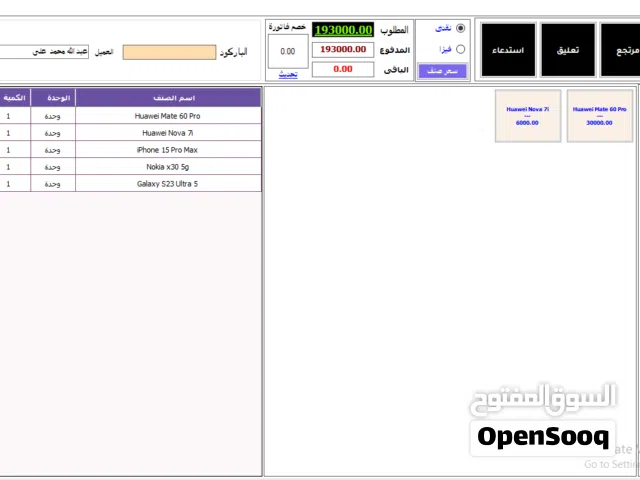
Task: Click the quantity cell of Galaxy S23 Ultra 5
Action: click(x=15, y=184)
